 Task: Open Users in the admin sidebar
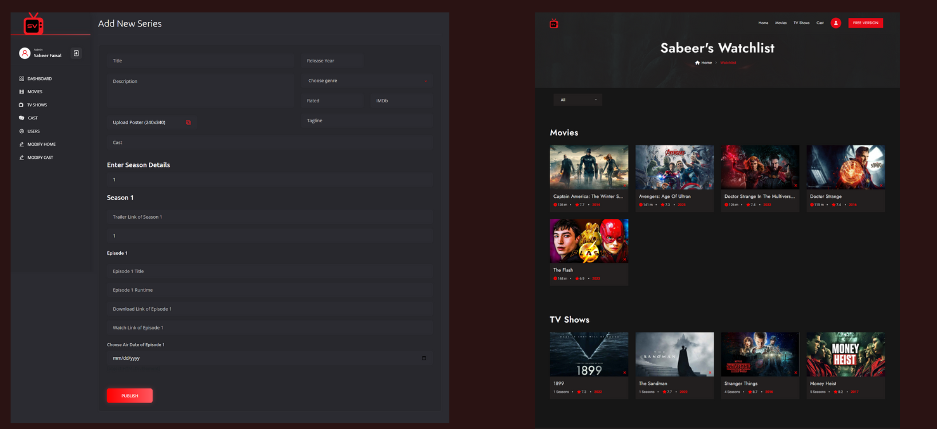(x=30, y=131)
